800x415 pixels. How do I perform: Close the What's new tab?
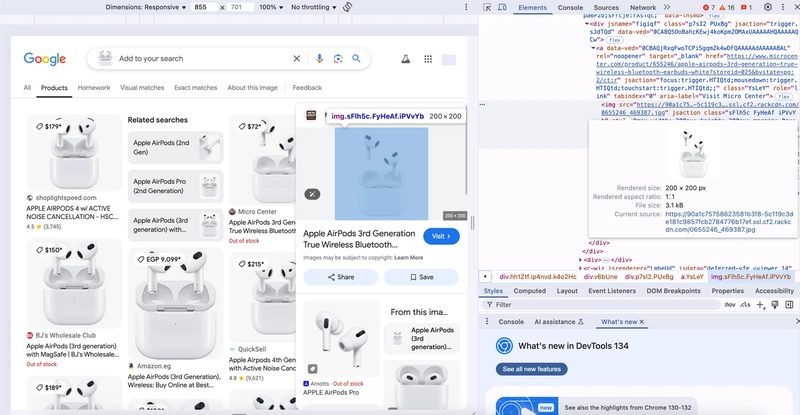pos(642,322)
